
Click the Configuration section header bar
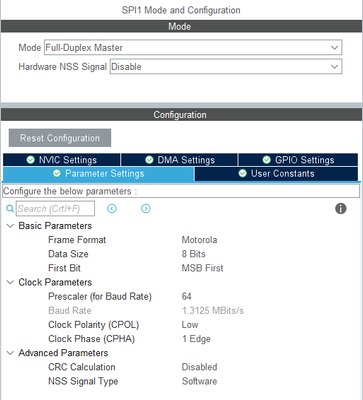(181, 115)
